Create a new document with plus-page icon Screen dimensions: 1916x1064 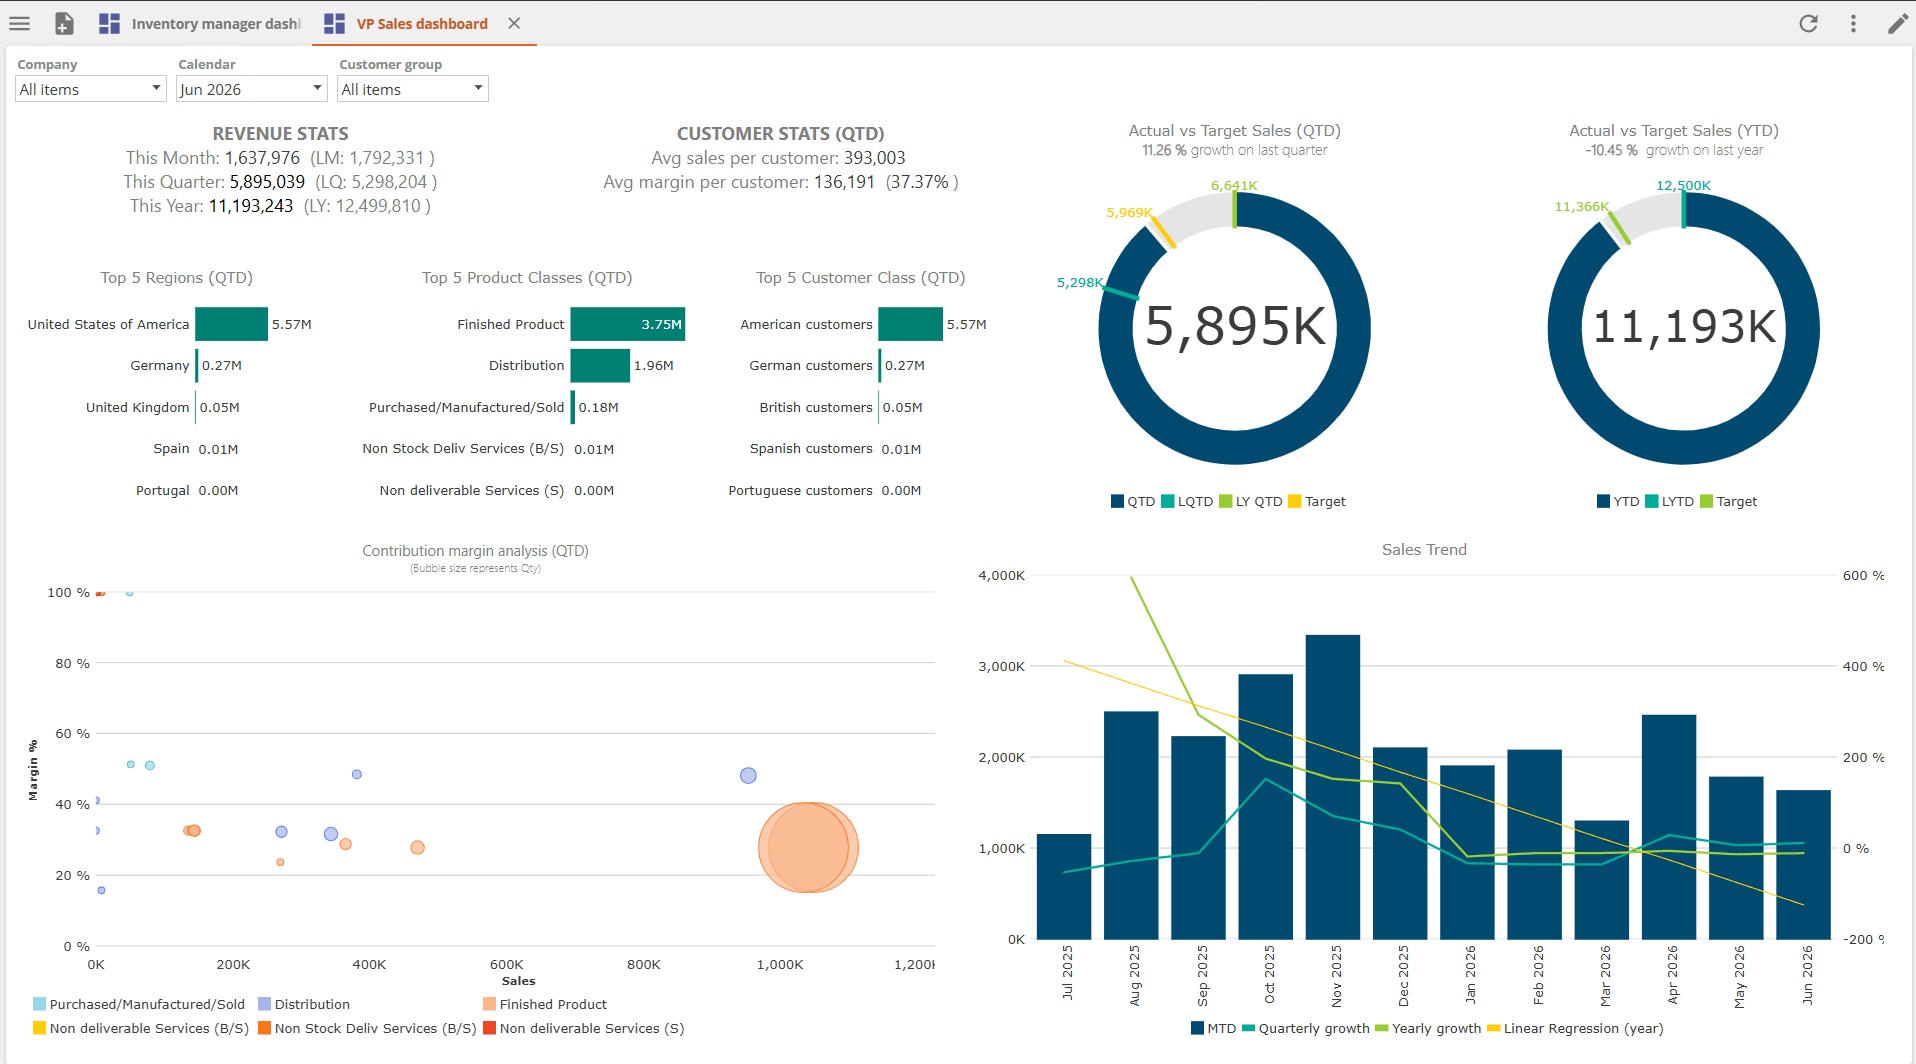pos(64,23)
